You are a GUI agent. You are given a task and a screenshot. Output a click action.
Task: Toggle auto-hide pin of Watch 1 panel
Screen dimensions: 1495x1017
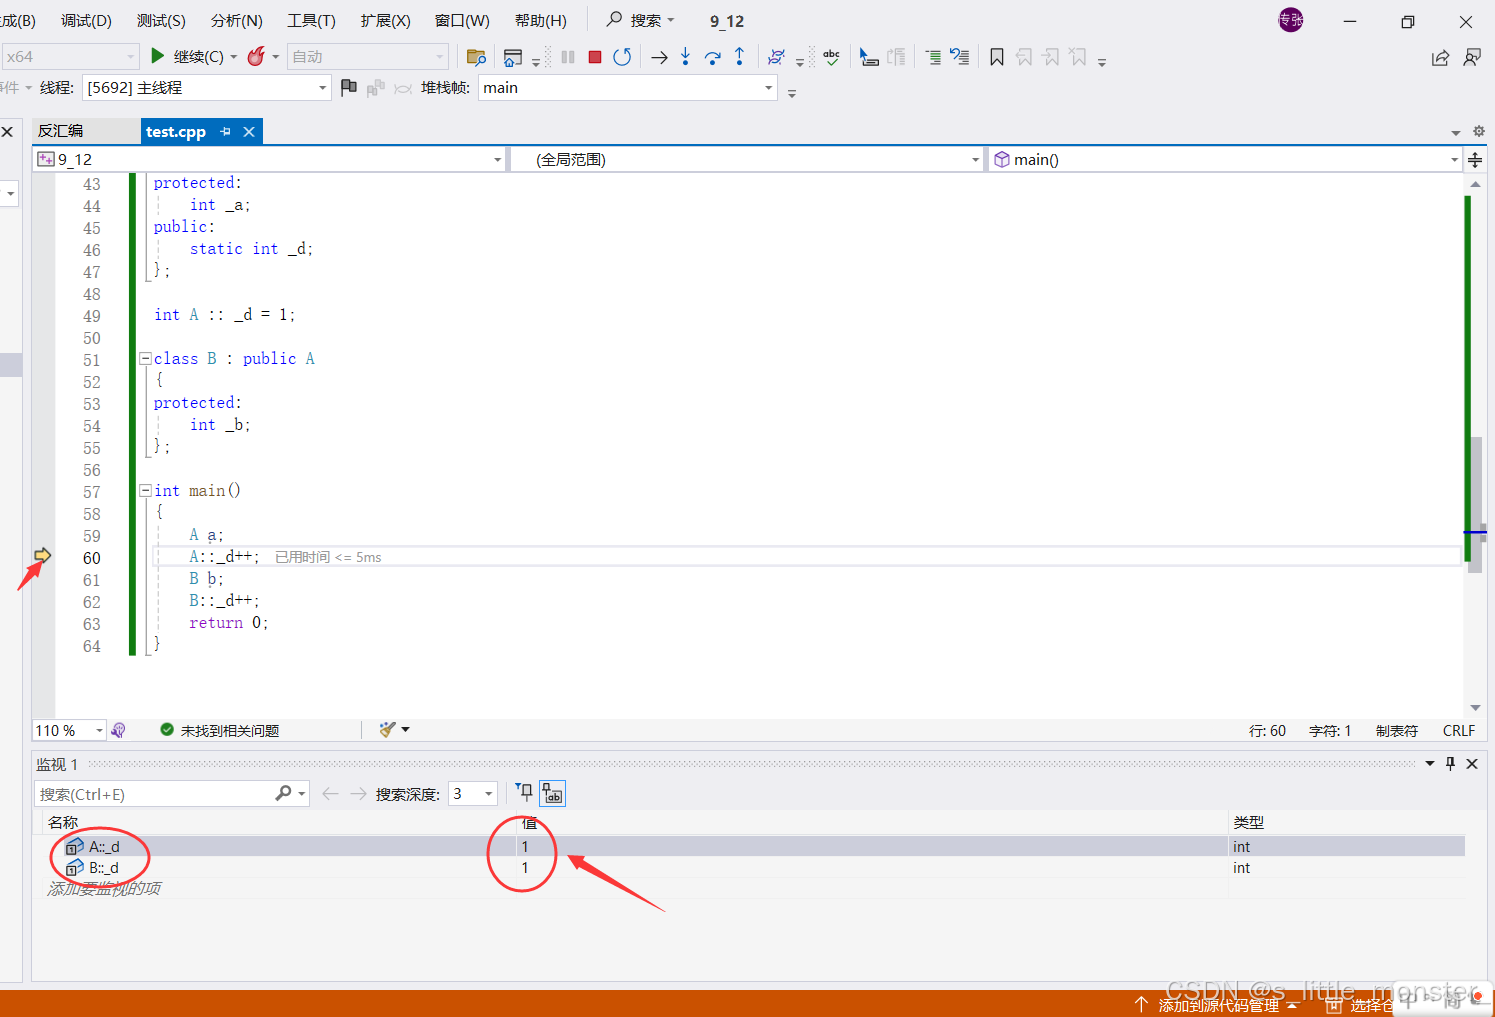pos(1451,764)
